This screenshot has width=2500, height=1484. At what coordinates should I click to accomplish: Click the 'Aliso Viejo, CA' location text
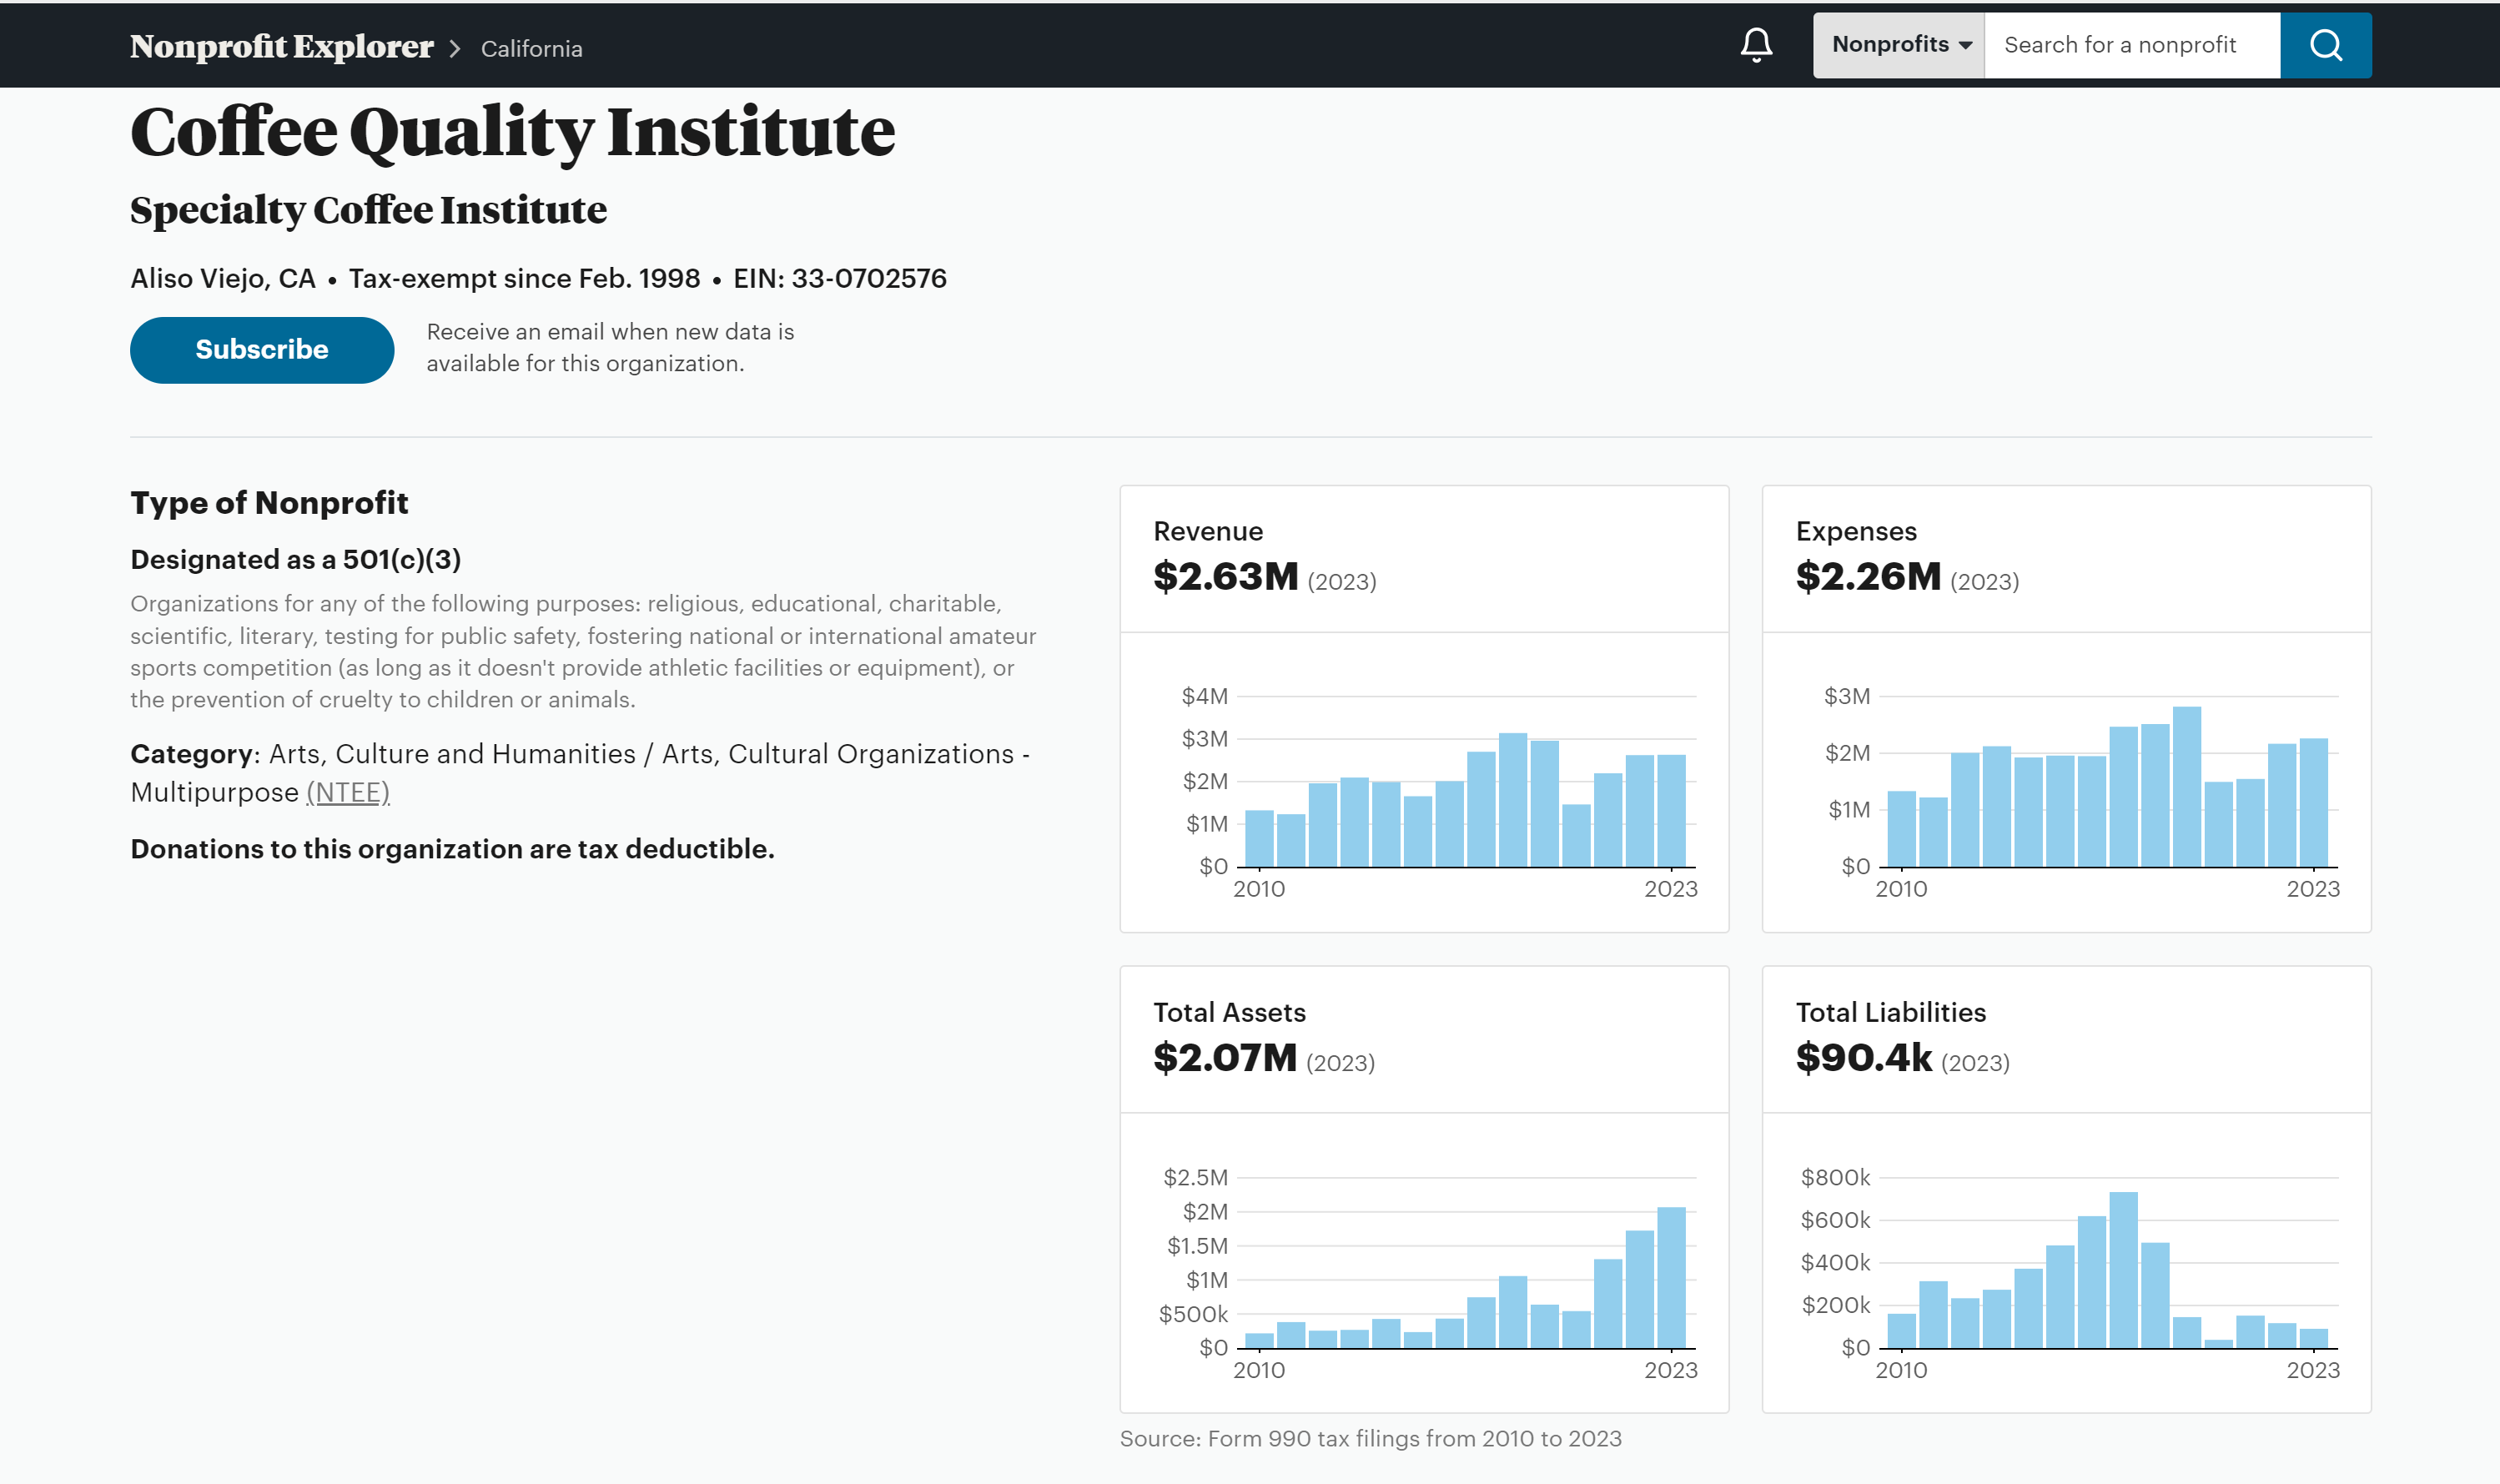click(223, 278)
